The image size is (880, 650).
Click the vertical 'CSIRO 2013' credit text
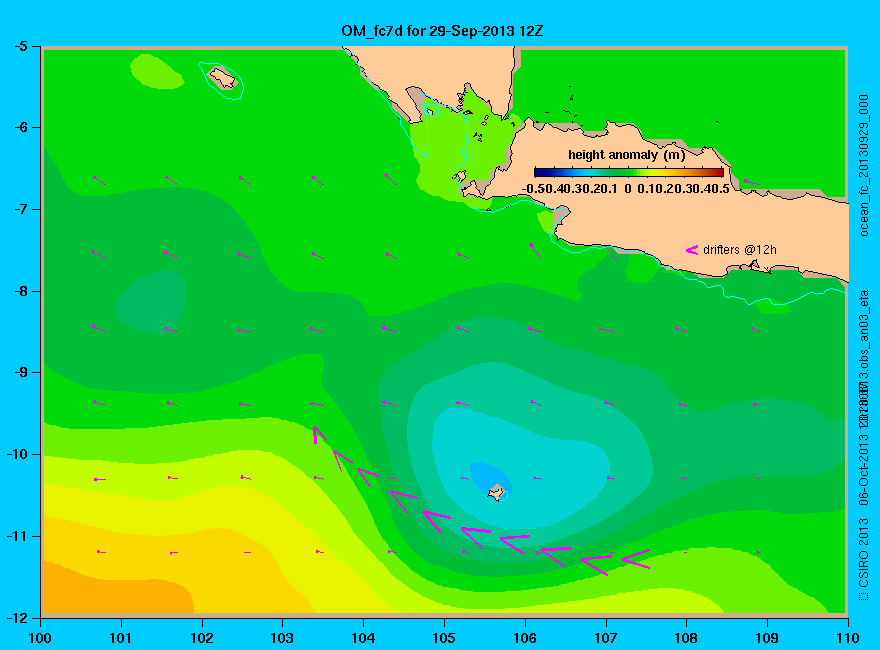tap(864, 553)
